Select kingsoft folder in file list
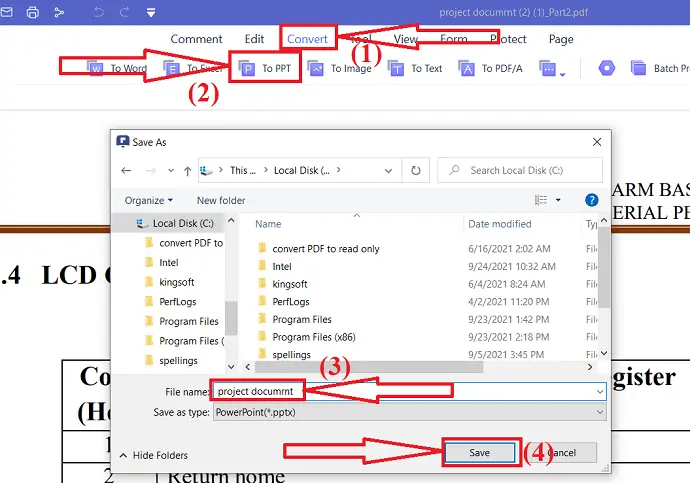The height and width of the screenshot is (483, 690). [x=282, y=284]
